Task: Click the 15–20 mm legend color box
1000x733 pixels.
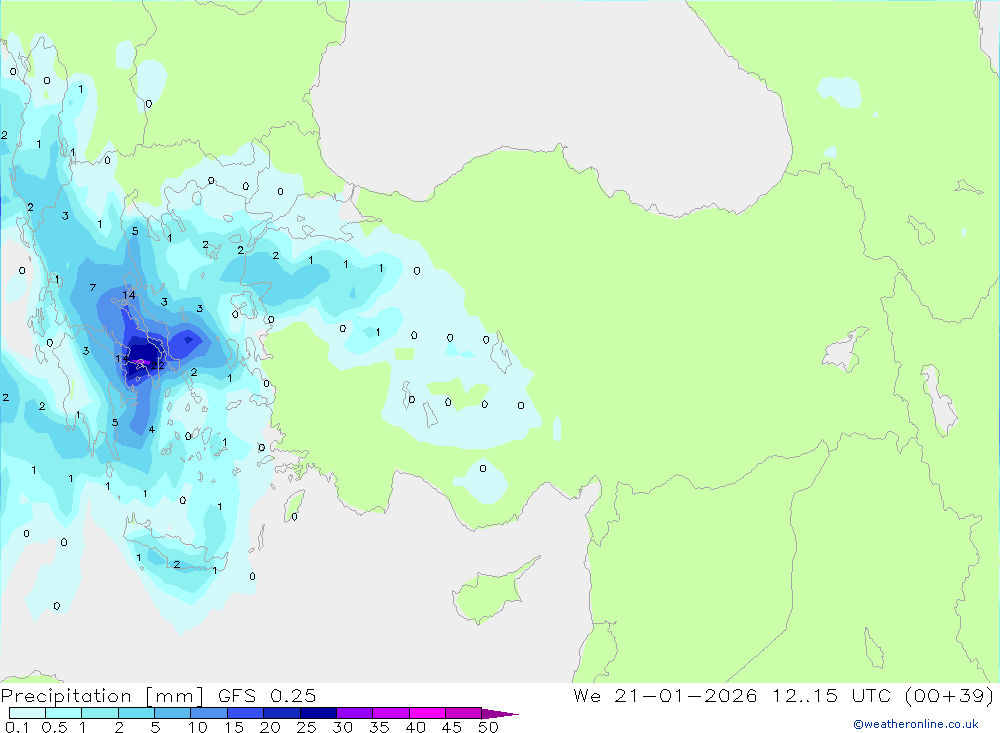Action: (x=246, y=713)
